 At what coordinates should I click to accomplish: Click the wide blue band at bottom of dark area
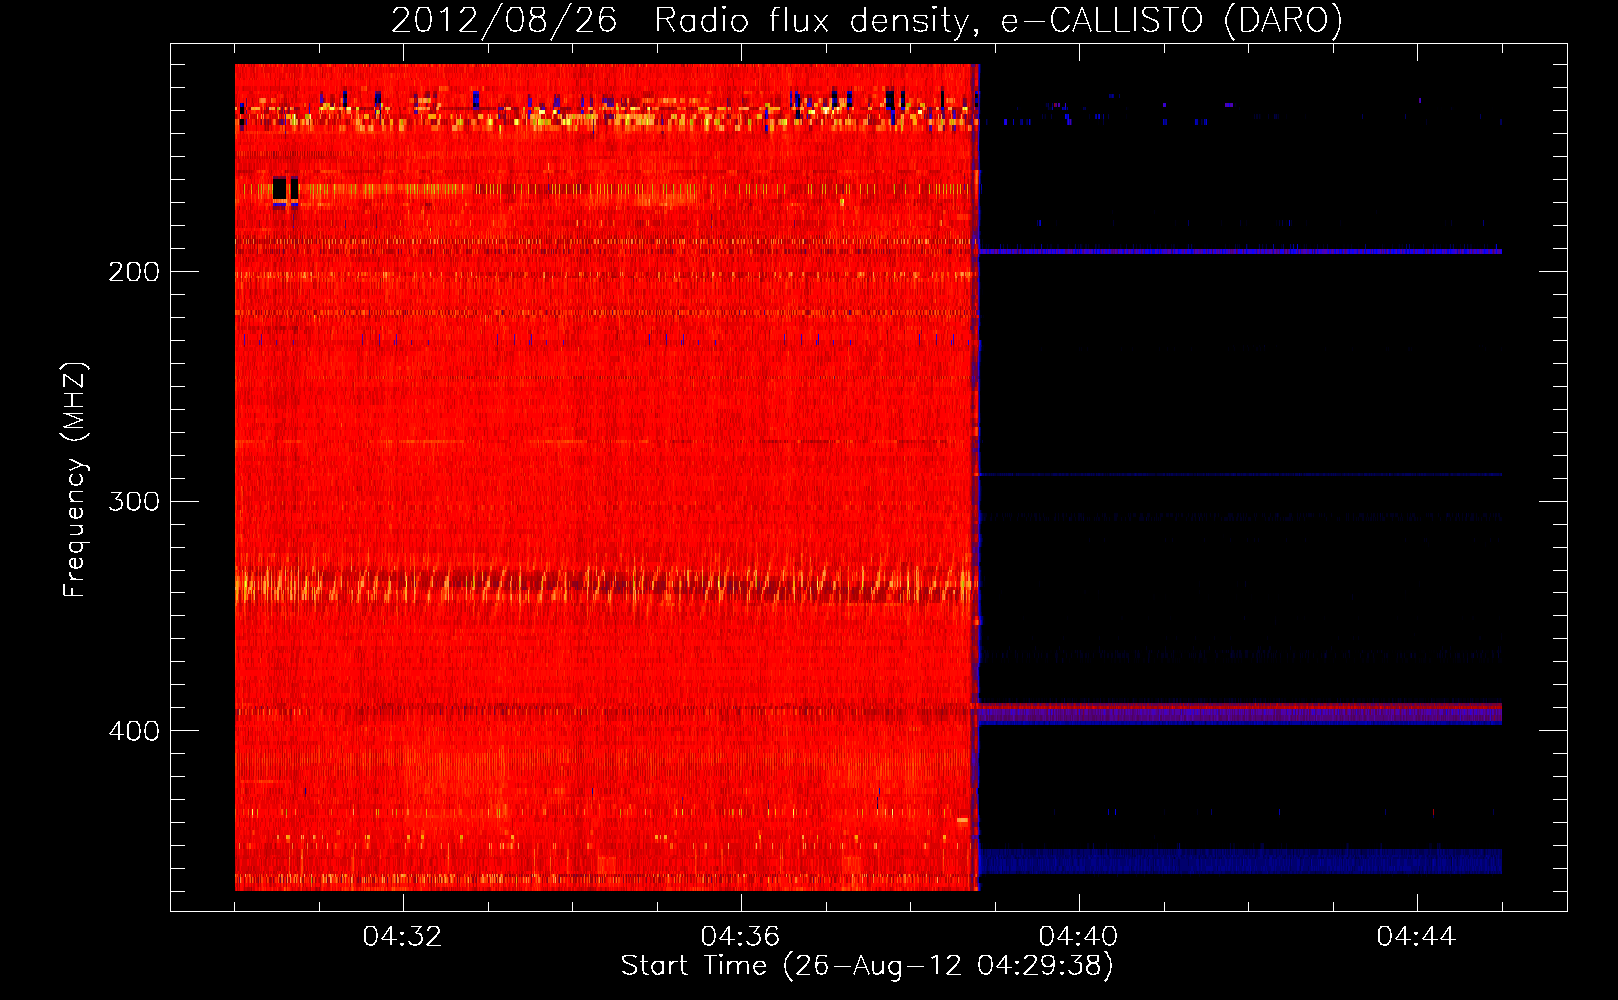[x=1240, y=861]
